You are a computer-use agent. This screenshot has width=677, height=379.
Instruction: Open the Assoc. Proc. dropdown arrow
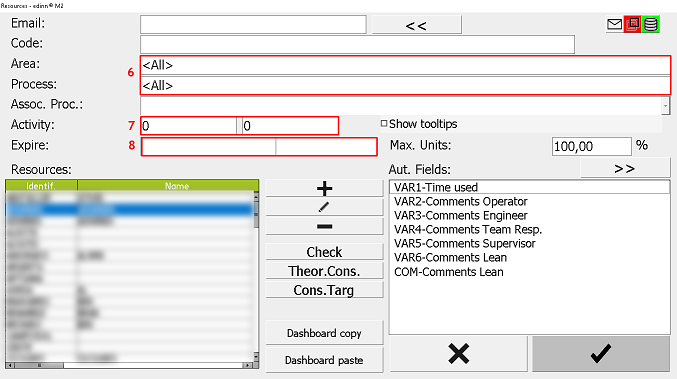tap(665, 105)
